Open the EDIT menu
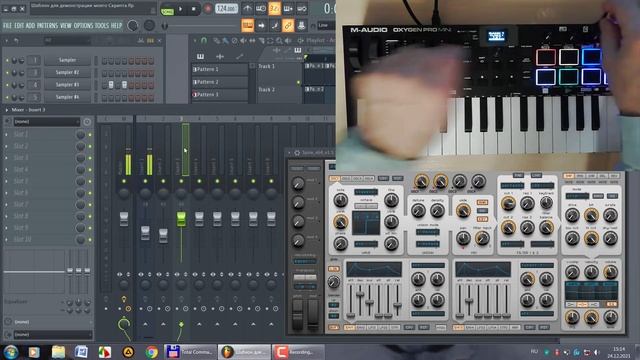Viewport: 640px width, 360px height. [19, 25]
